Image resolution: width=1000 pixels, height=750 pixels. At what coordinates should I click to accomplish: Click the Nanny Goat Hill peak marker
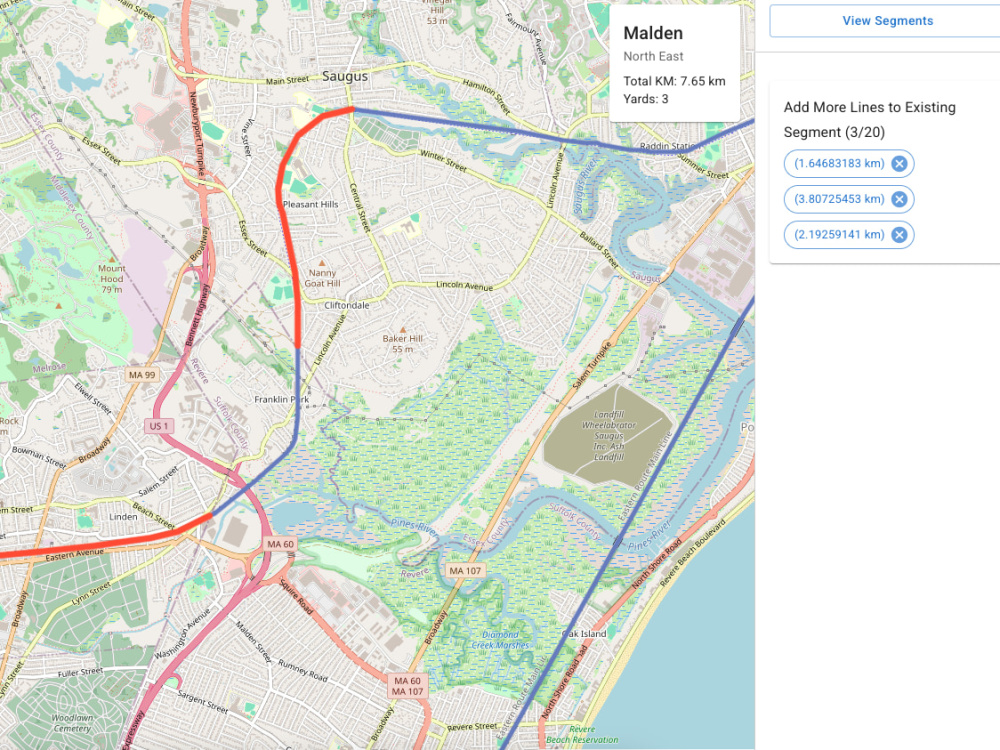coord(322,262)
